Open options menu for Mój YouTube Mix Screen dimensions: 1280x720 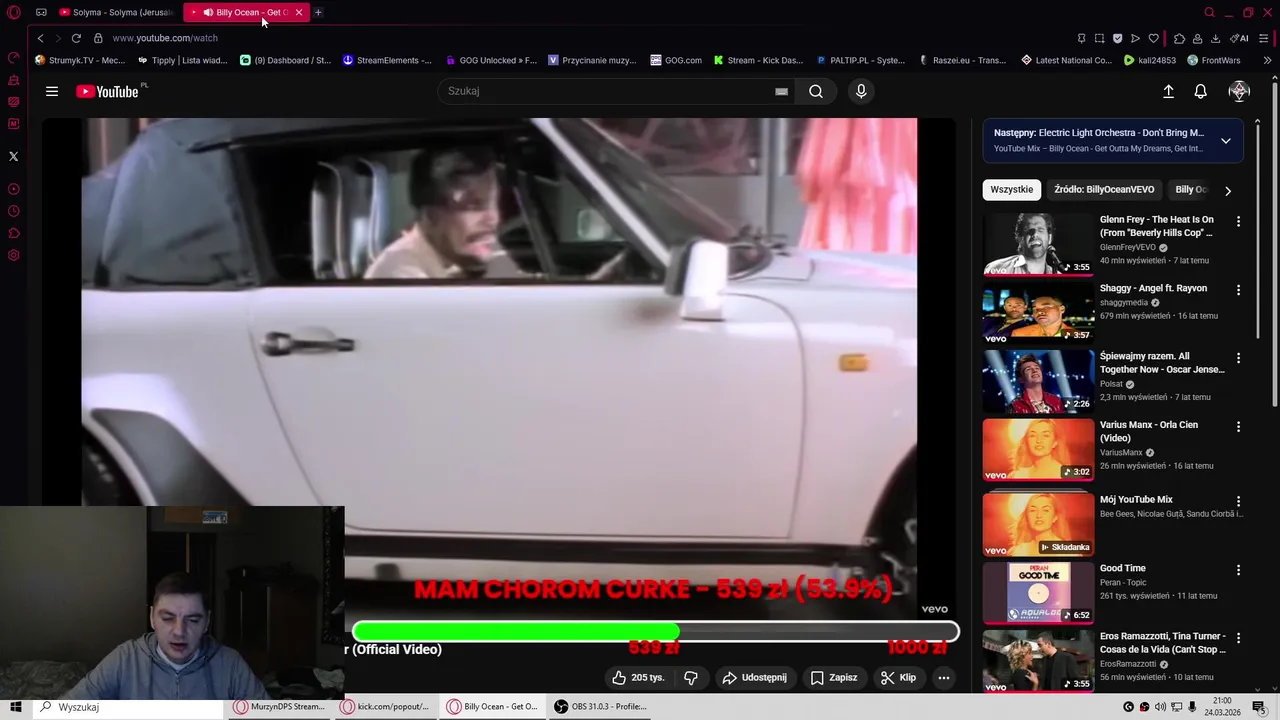tap(1238, 501)
